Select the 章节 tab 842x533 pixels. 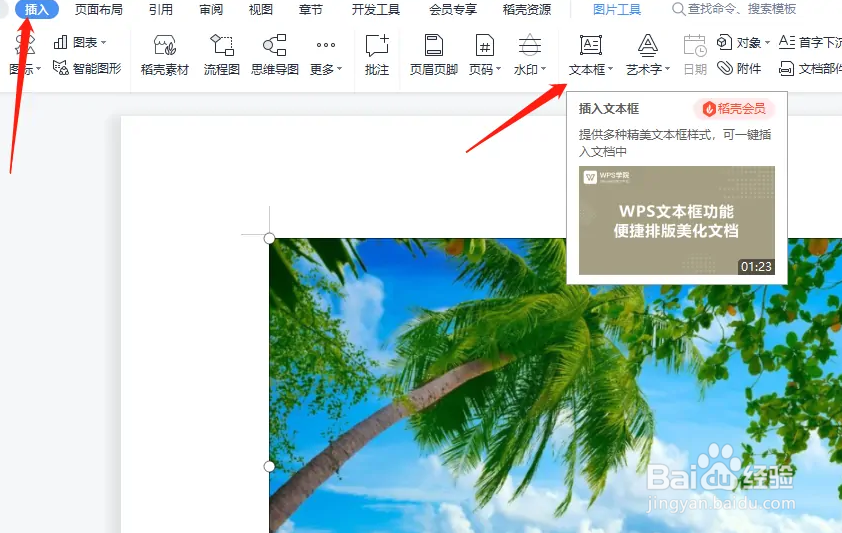310,10
